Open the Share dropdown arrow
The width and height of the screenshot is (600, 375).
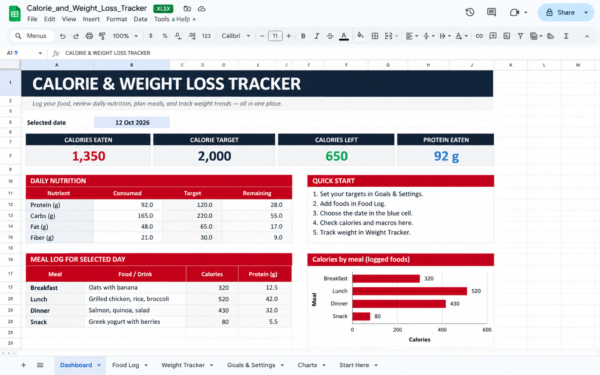click(586, 12)
